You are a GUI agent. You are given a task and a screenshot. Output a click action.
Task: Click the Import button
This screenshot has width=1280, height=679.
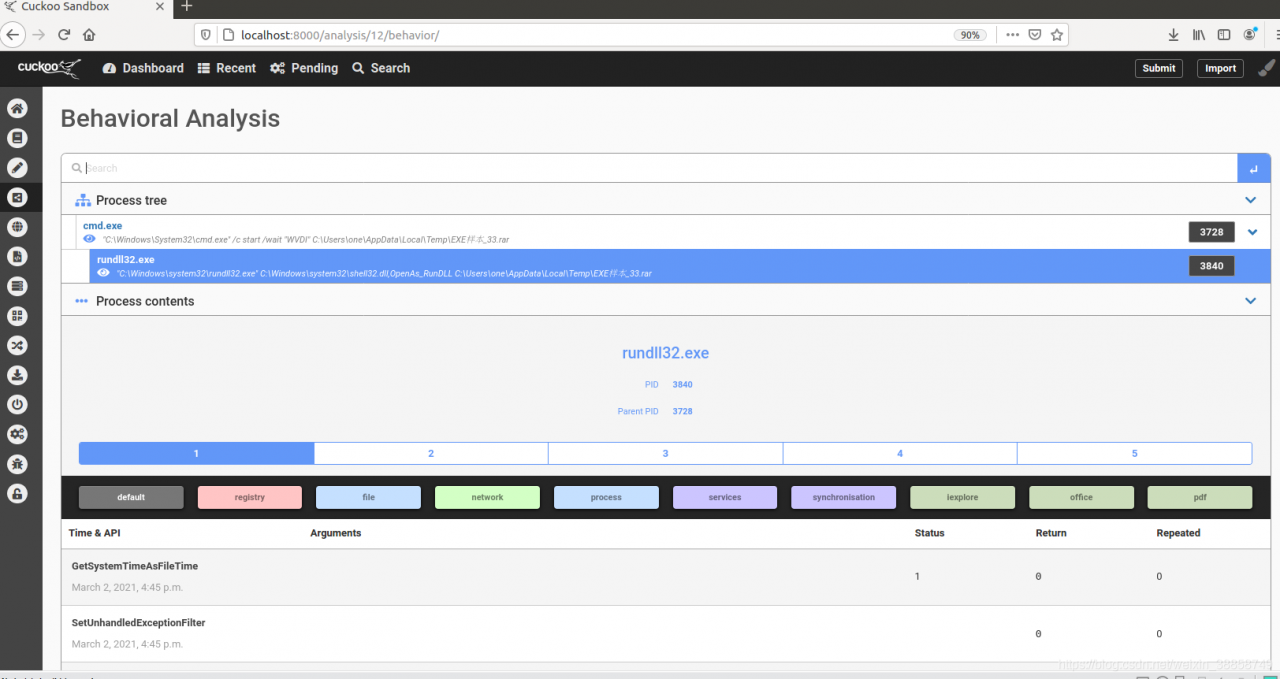1220,68
